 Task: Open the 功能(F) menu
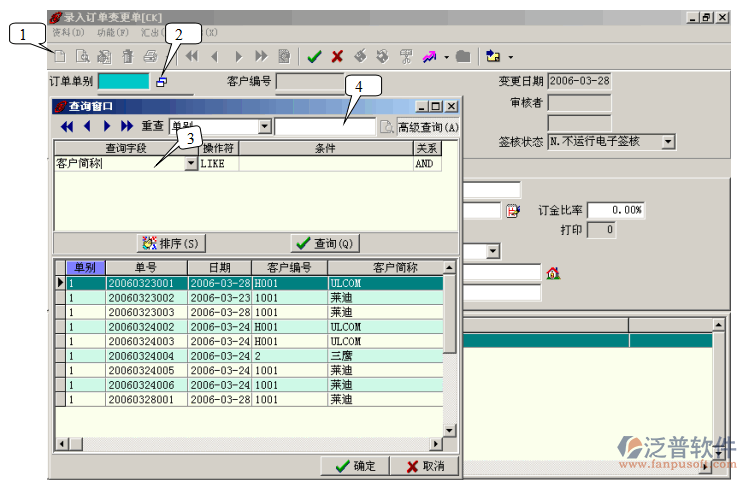coord(113,33)
